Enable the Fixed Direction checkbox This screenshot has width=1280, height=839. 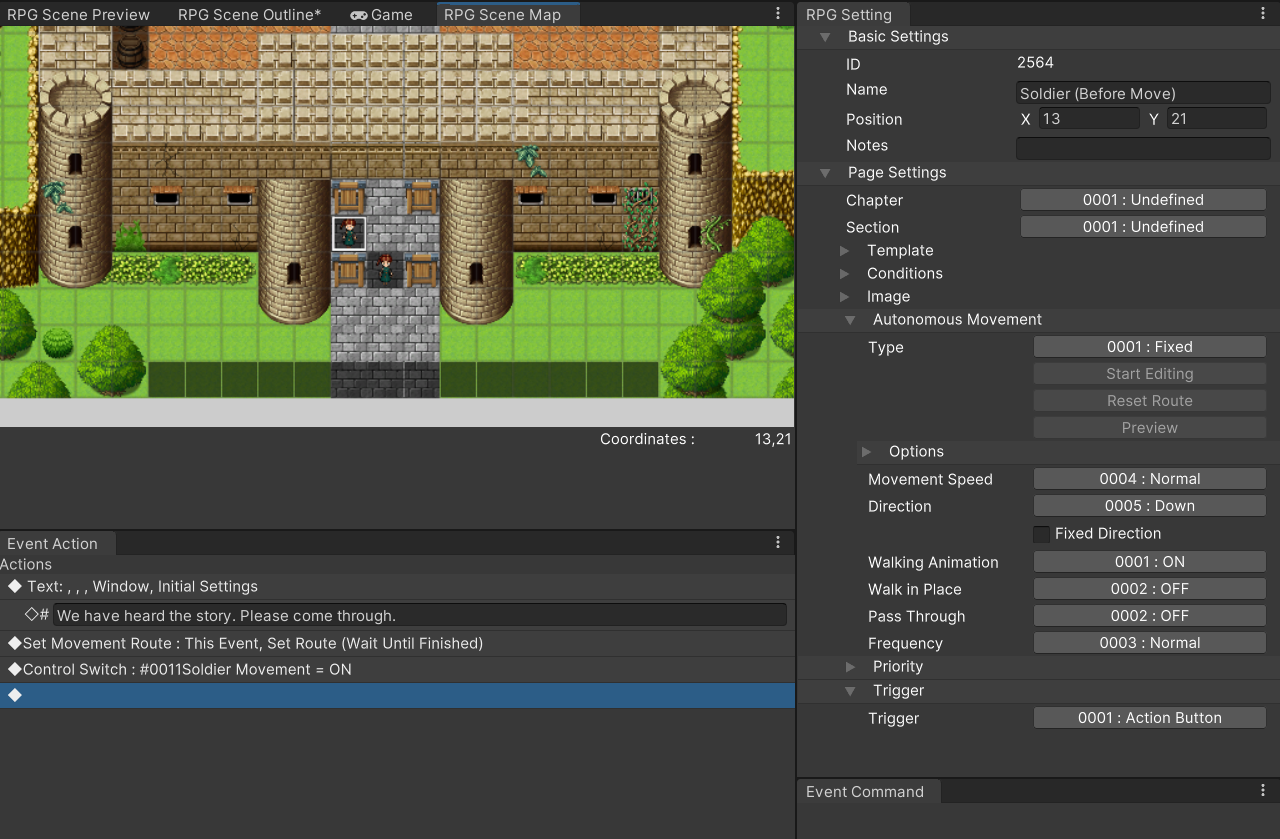[1041, 534]
